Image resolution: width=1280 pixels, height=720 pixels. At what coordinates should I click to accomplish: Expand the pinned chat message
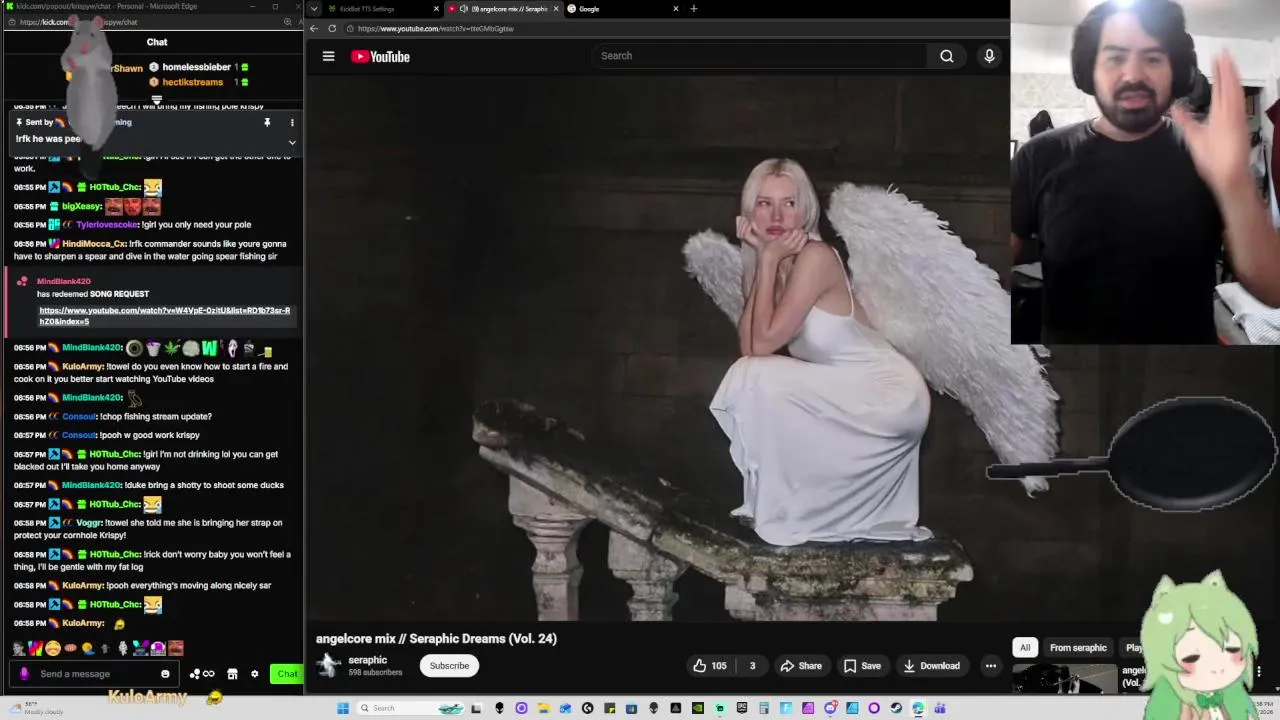[x=292, y=142]
